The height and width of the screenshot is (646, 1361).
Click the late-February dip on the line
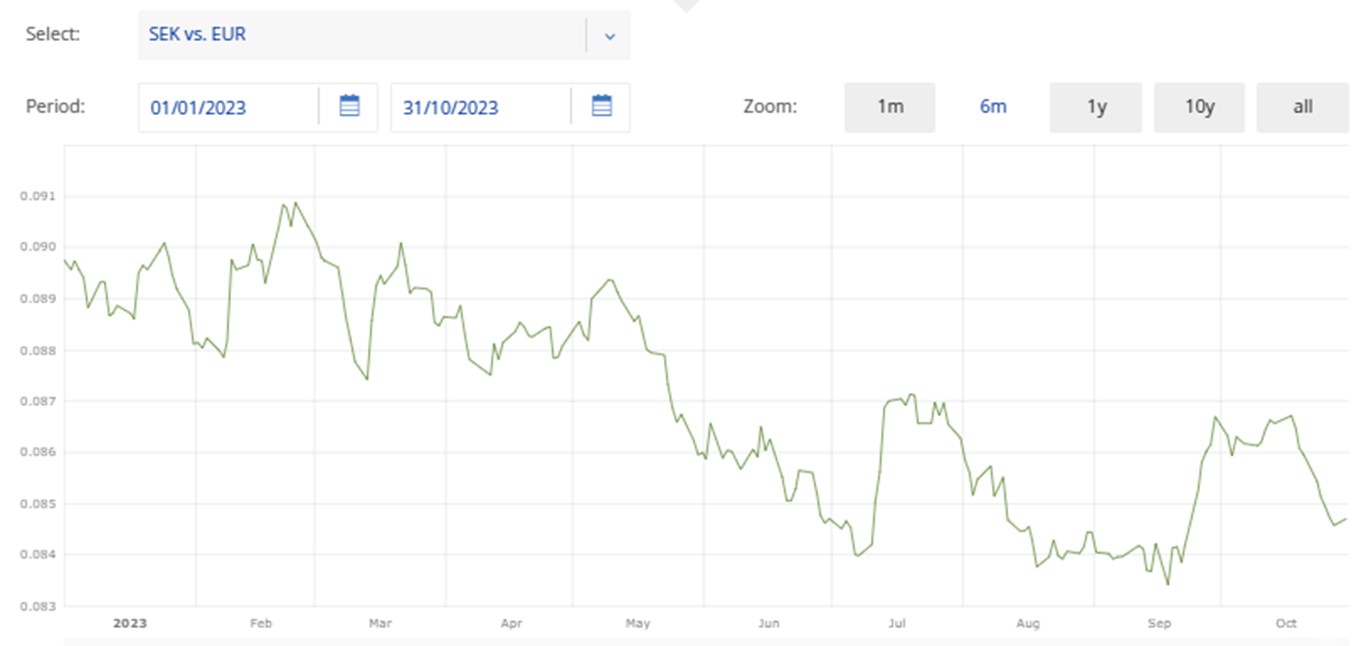(367, 379)
